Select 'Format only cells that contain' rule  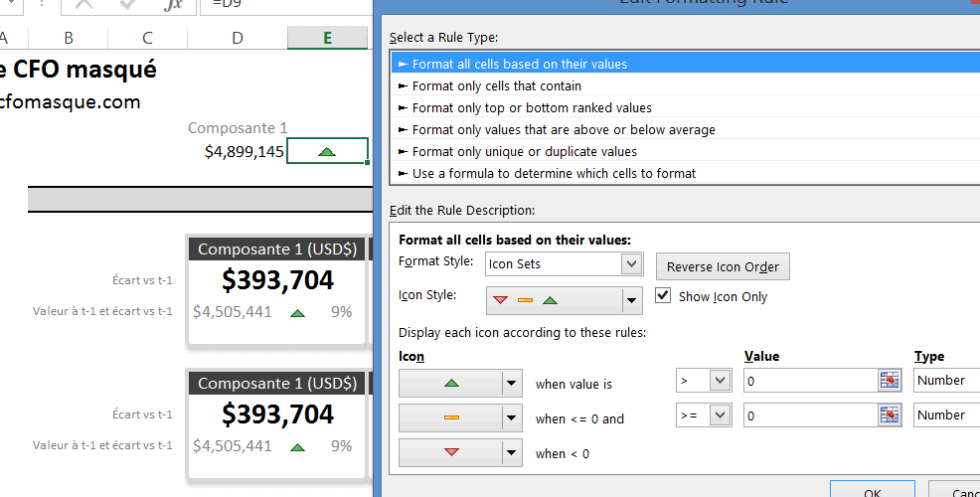pos(686,86)
